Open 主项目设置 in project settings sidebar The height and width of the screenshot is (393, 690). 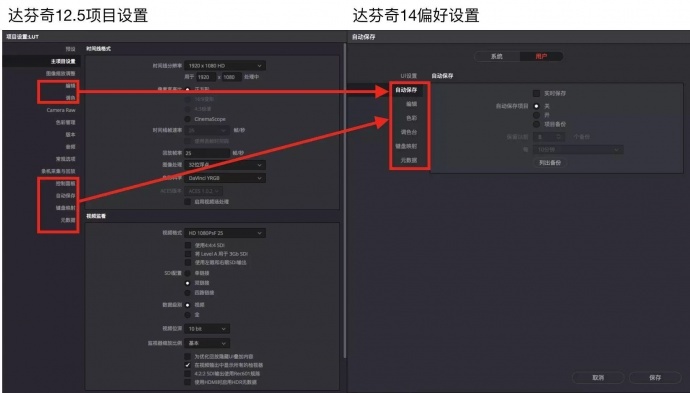point(63,61)
